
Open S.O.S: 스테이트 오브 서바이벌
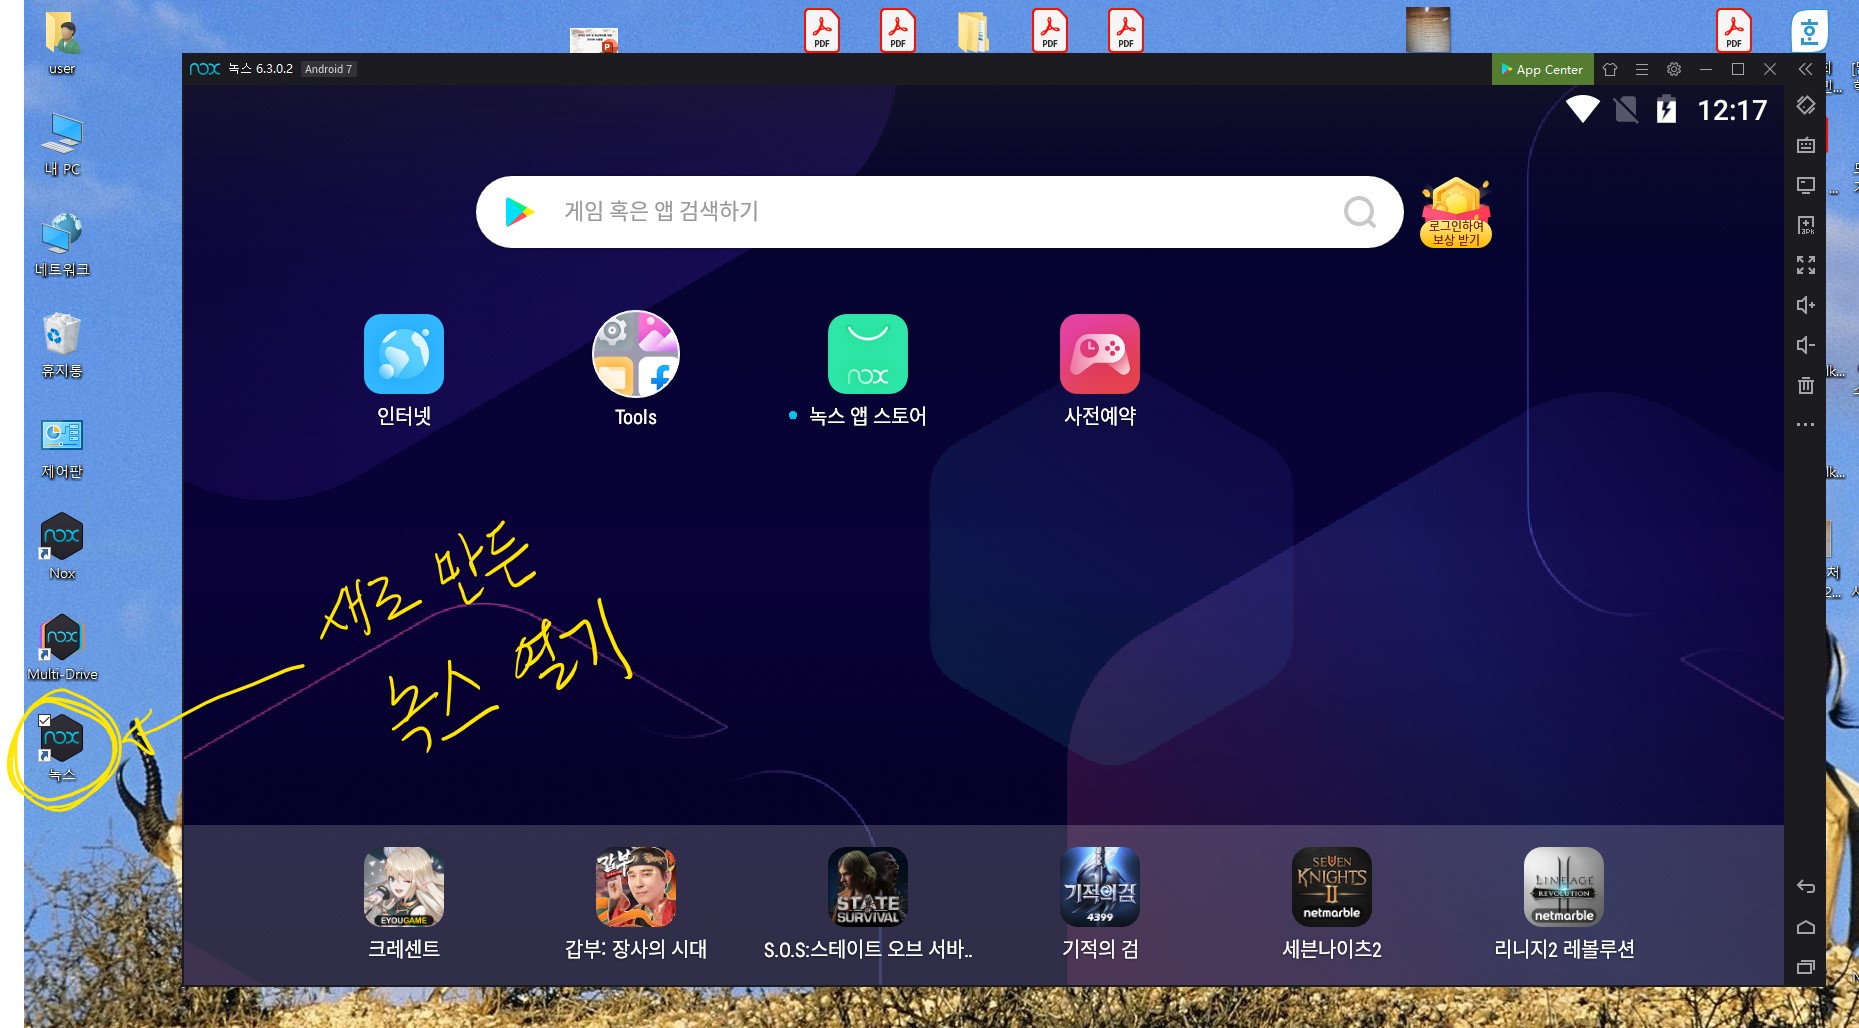pyautogui.click(x=868, y=887)
